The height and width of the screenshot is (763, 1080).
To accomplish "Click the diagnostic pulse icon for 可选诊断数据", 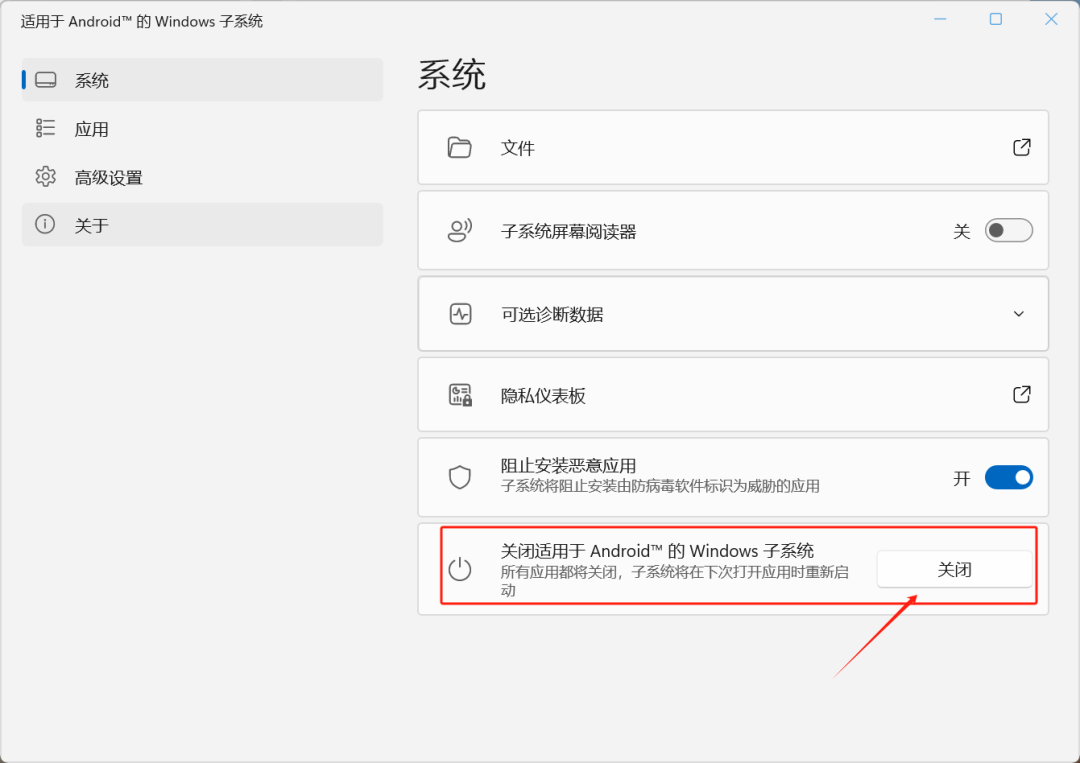I will (x=460, y=314).
